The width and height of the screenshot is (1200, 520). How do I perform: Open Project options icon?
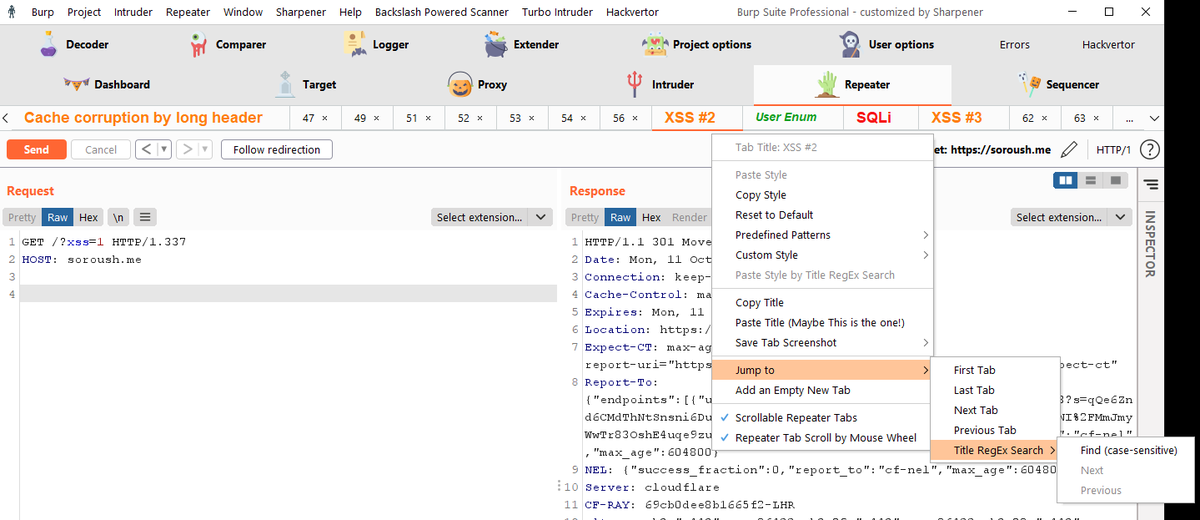(654, 44)
